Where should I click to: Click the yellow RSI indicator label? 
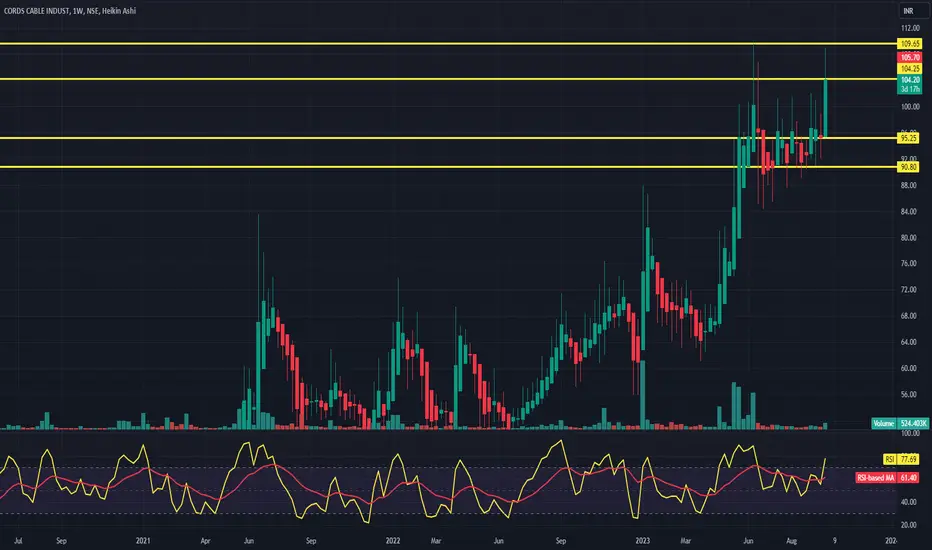890,459
